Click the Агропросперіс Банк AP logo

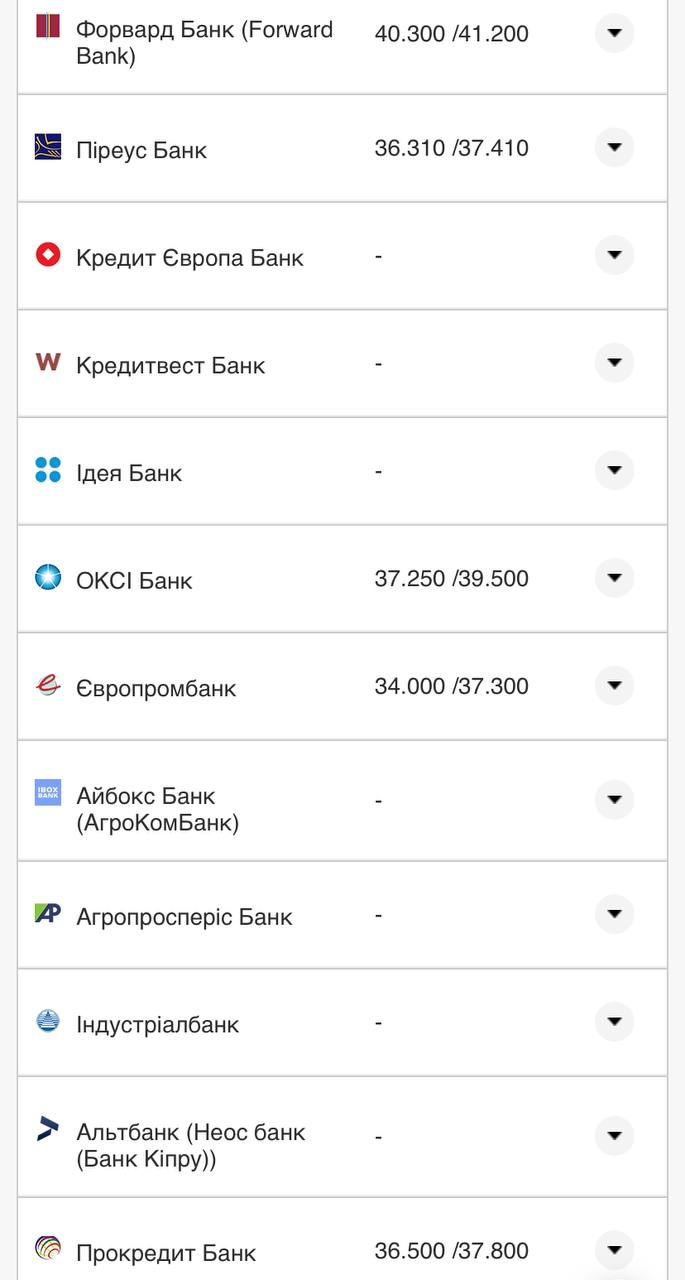point(48,913)
